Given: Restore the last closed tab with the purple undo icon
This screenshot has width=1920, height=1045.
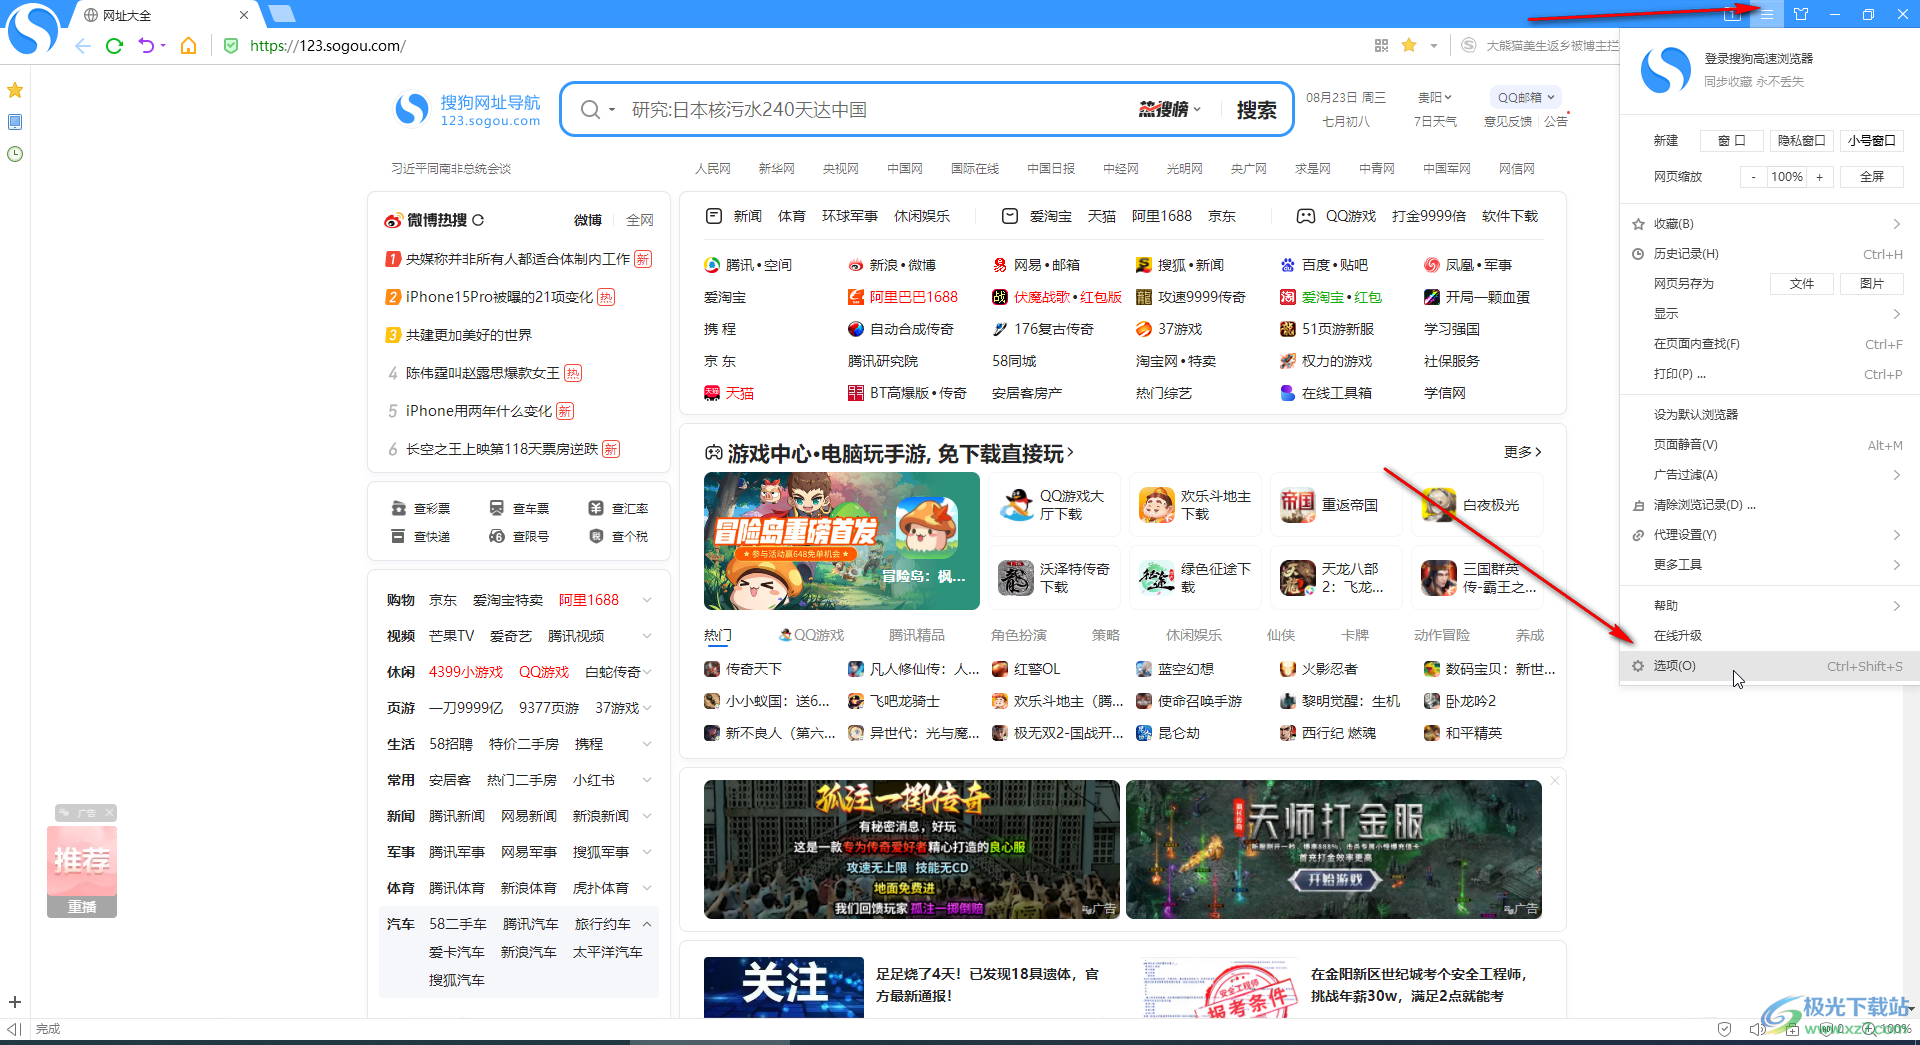Looking at the screenshot, I should (x=146, y=46).
